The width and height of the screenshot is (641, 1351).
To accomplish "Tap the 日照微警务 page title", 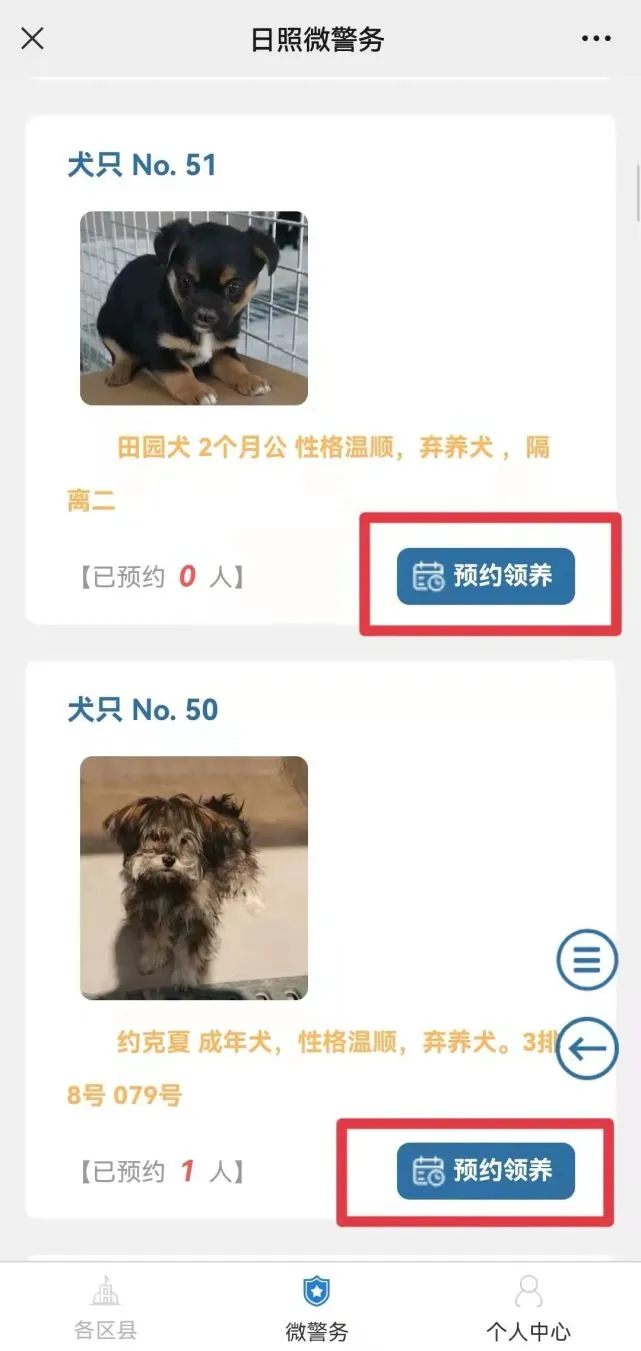I will coord(317,39).
